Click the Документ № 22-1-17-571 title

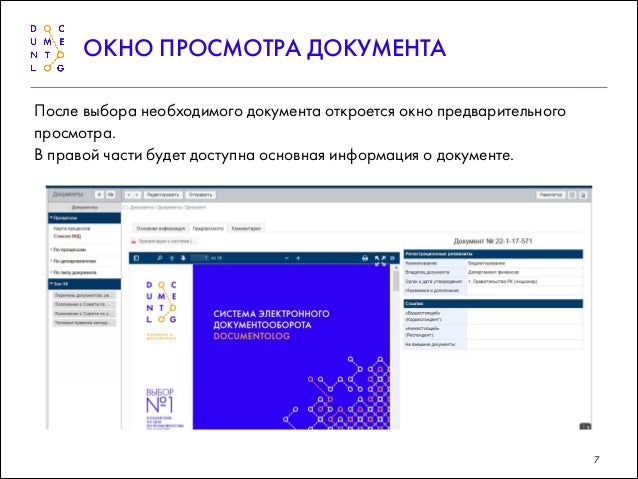click(x=493, y=241)
